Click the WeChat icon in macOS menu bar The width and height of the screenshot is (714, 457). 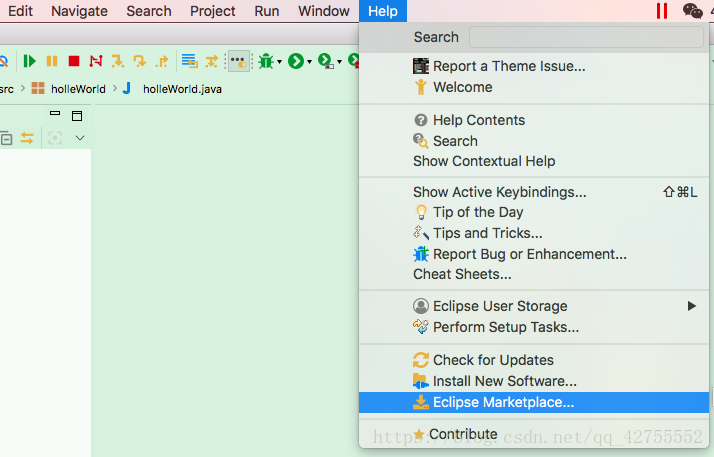(693, 11)
